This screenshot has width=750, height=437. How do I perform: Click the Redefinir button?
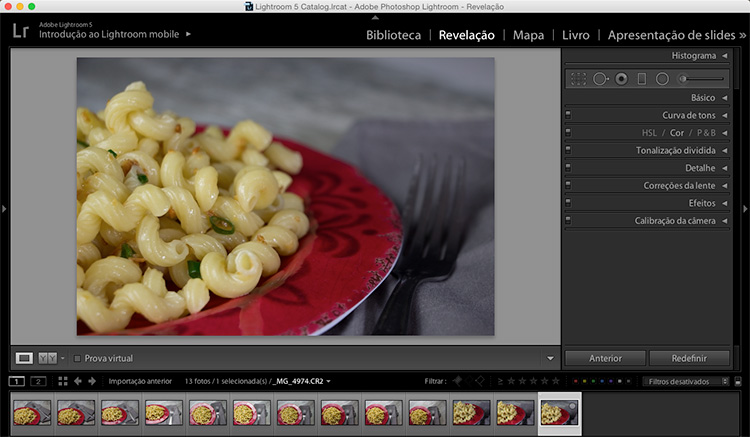(688, 357)
